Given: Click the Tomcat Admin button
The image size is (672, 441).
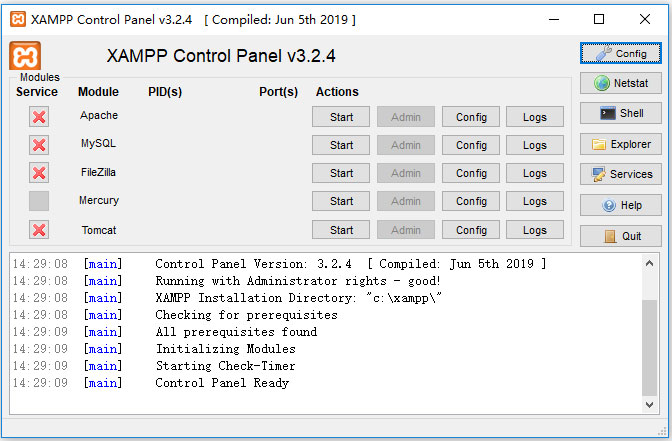Looking at the screenshot, I should point(406,230).
